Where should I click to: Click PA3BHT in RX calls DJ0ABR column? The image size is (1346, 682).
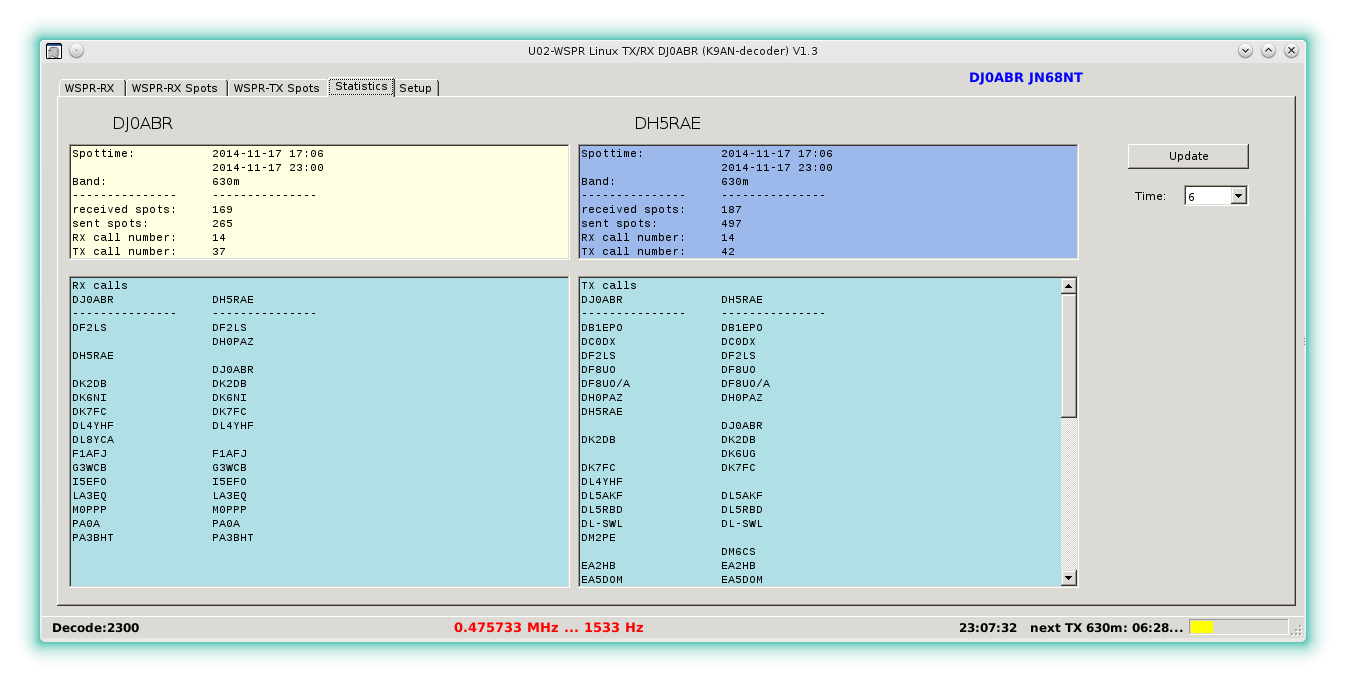[93, 538]
